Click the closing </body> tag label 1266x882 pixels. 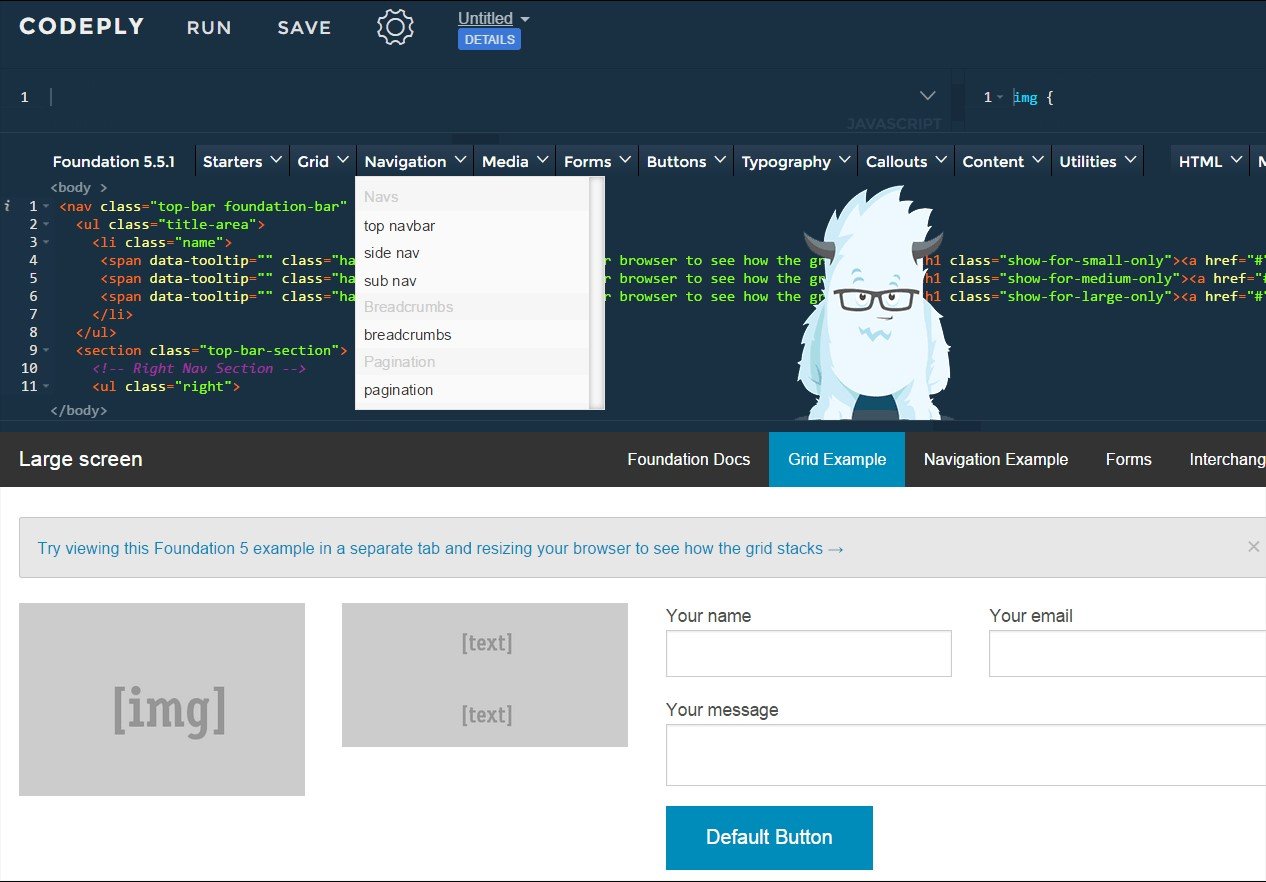click(78, 410)
